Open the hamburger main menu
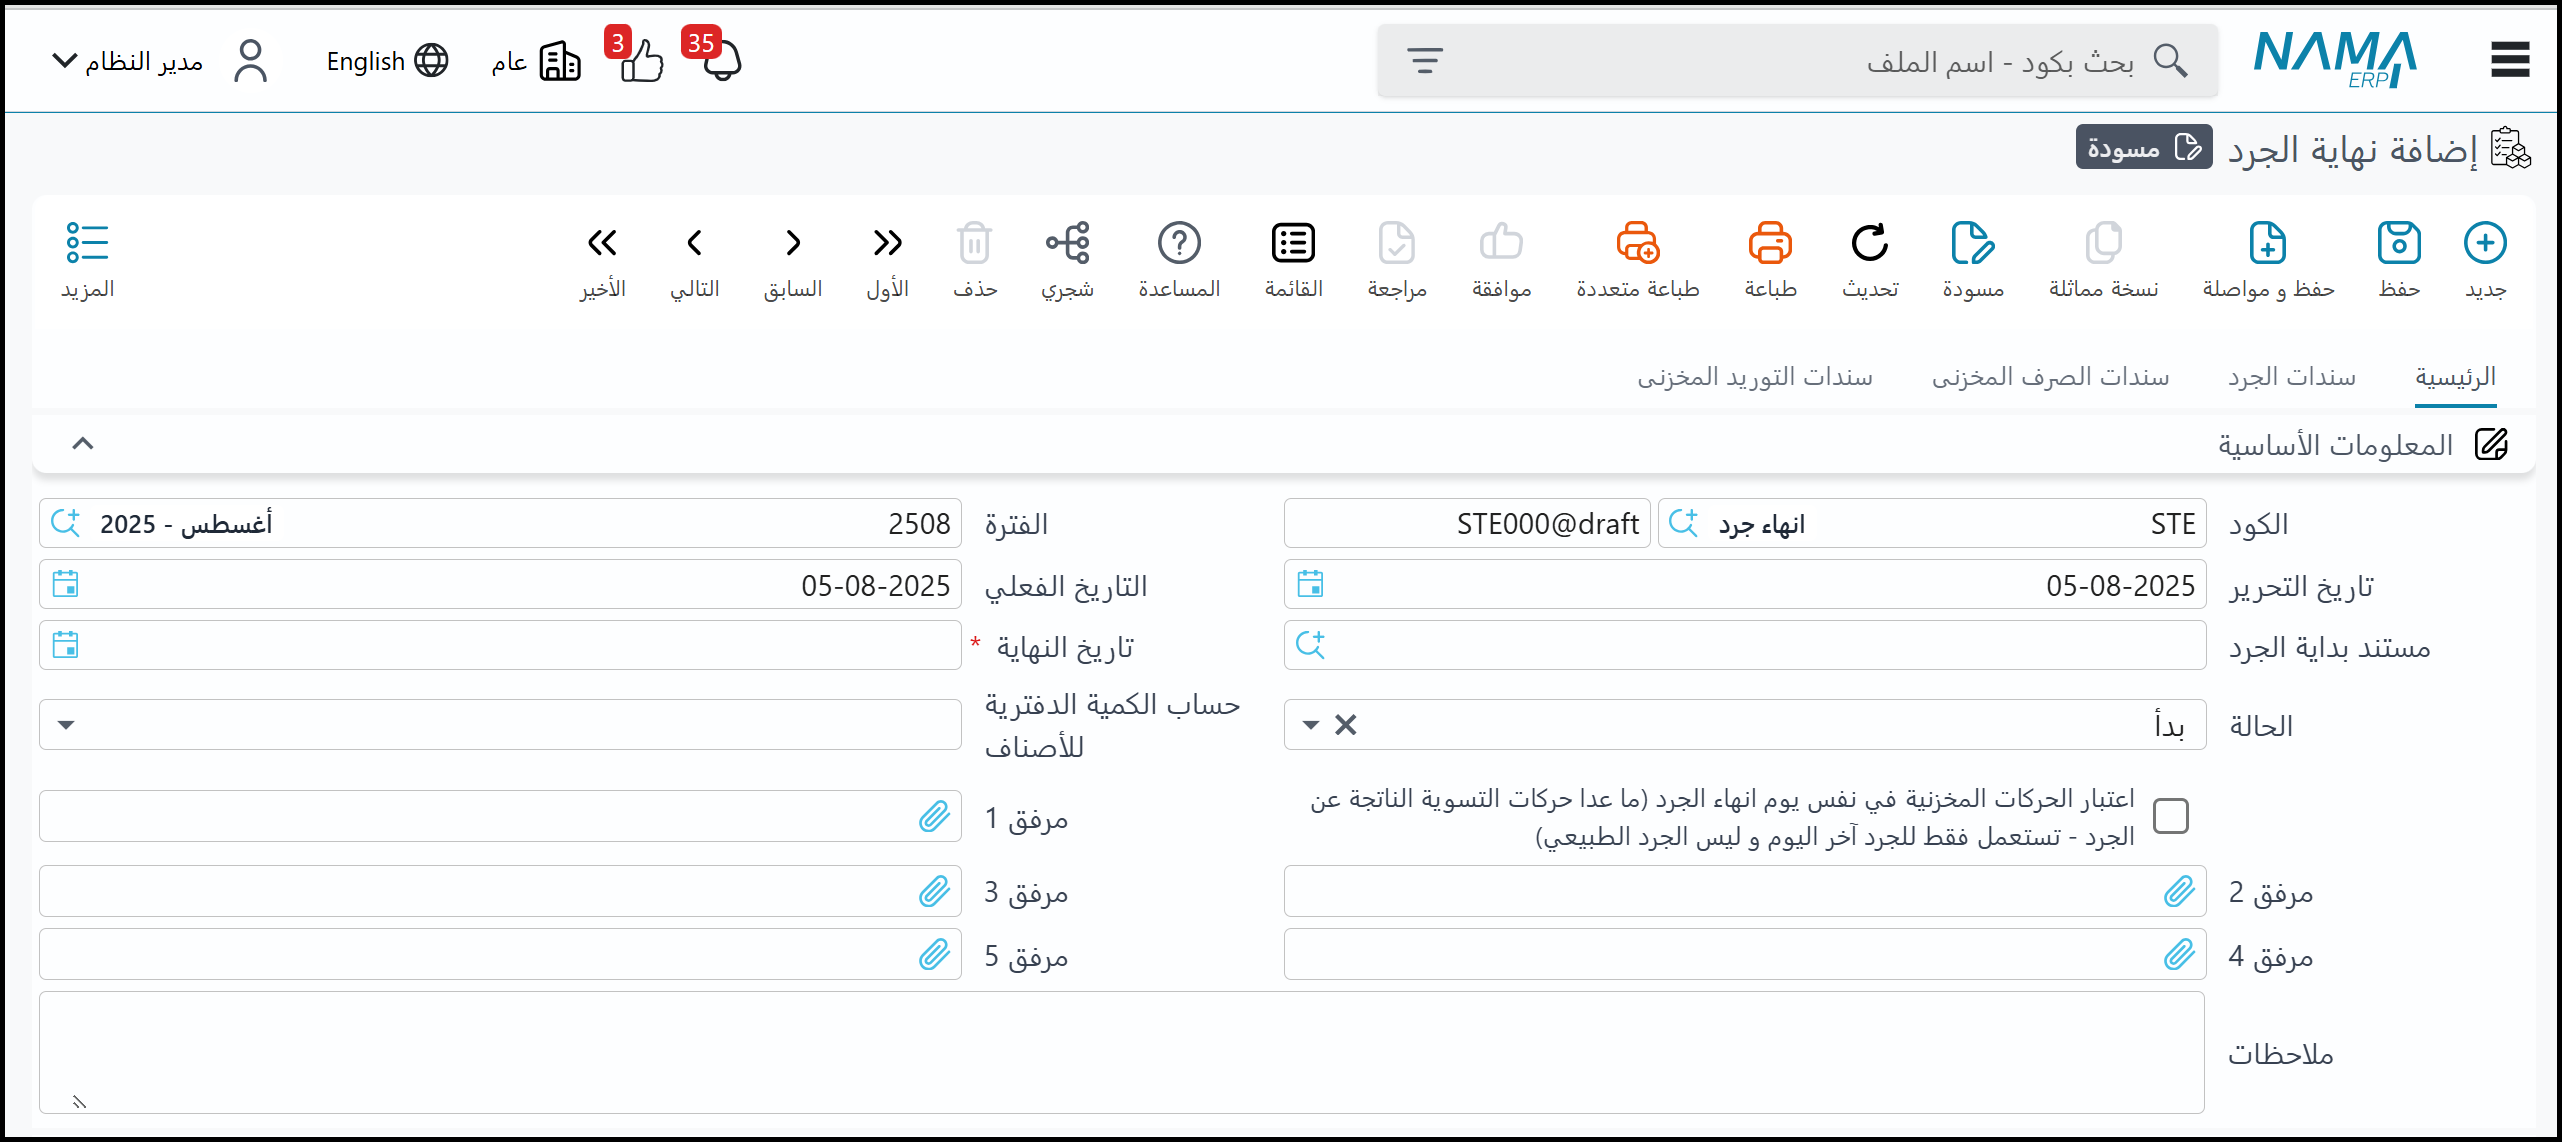The image size is (2562, 1142). (x=2509, y=60)
